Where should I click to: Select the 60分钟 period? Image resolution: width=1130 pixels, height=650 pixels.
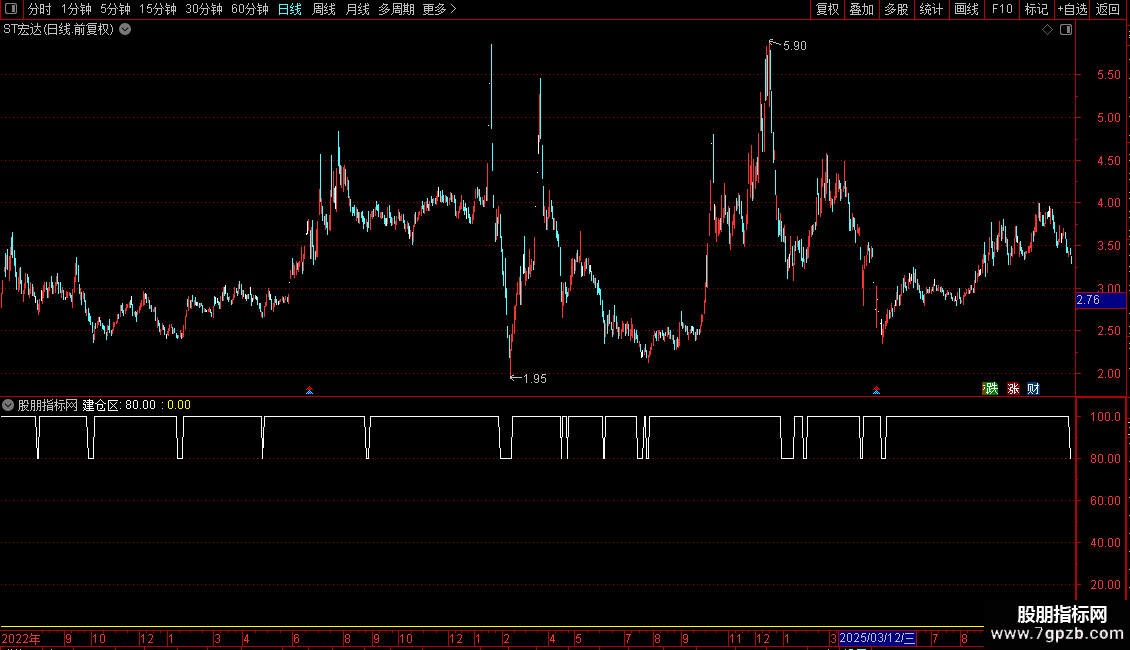tap(250, 9)
